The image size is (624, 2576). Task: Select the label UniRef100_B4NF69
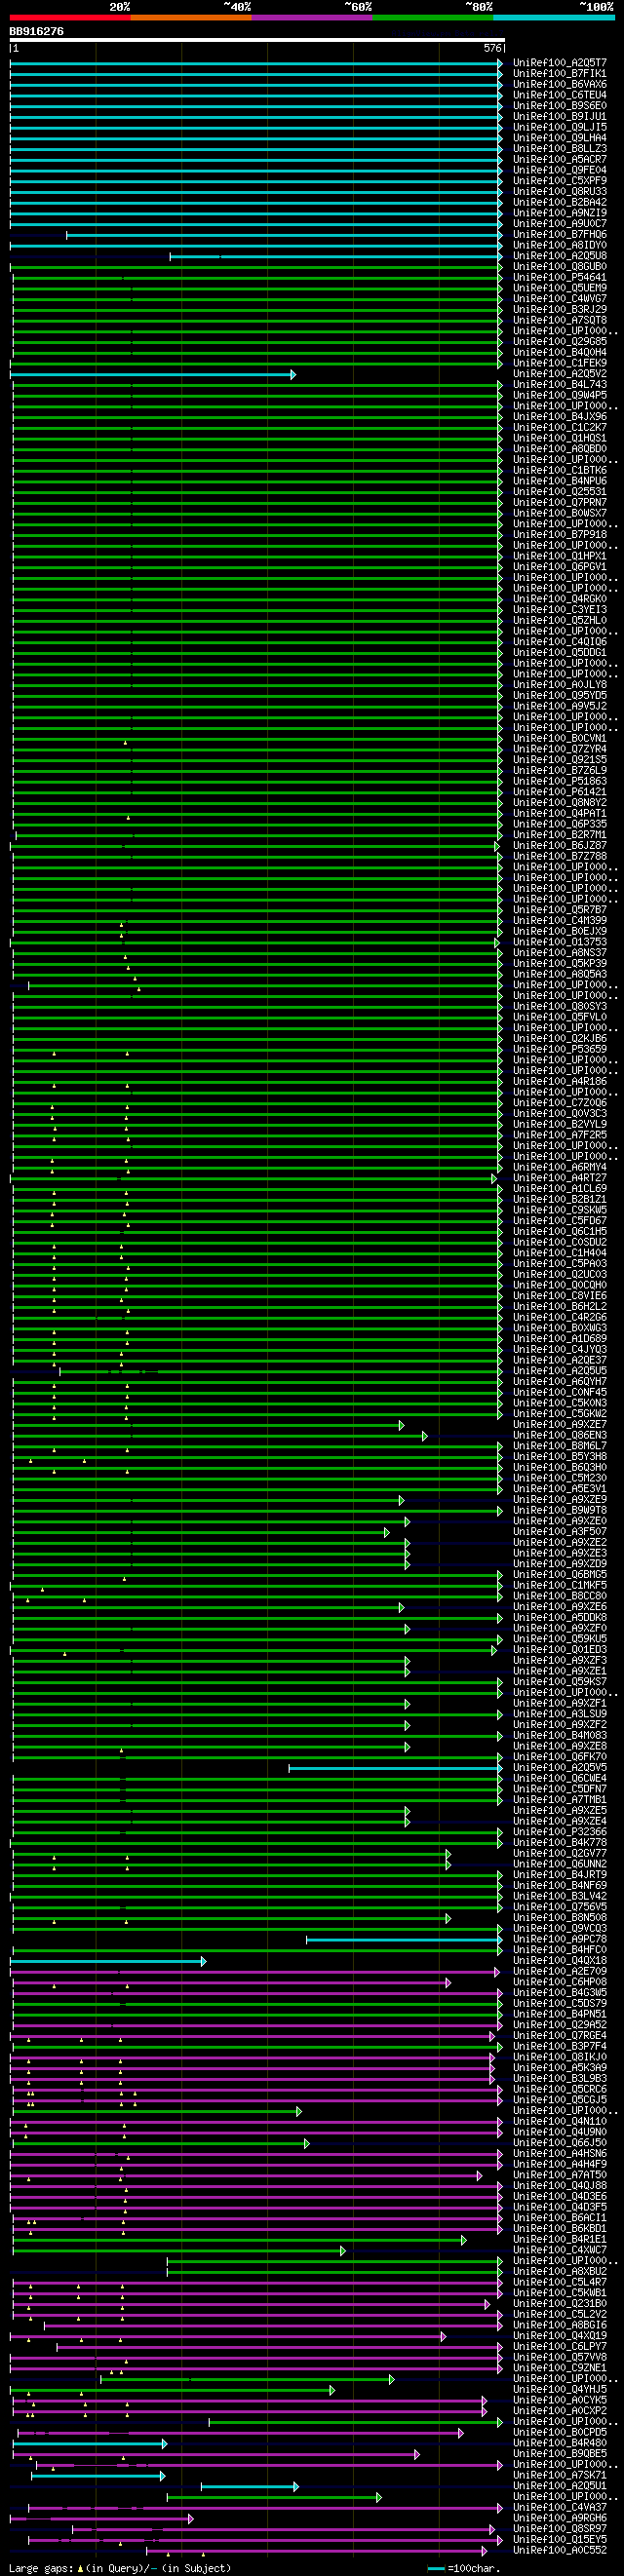[x=560, y=1886]
